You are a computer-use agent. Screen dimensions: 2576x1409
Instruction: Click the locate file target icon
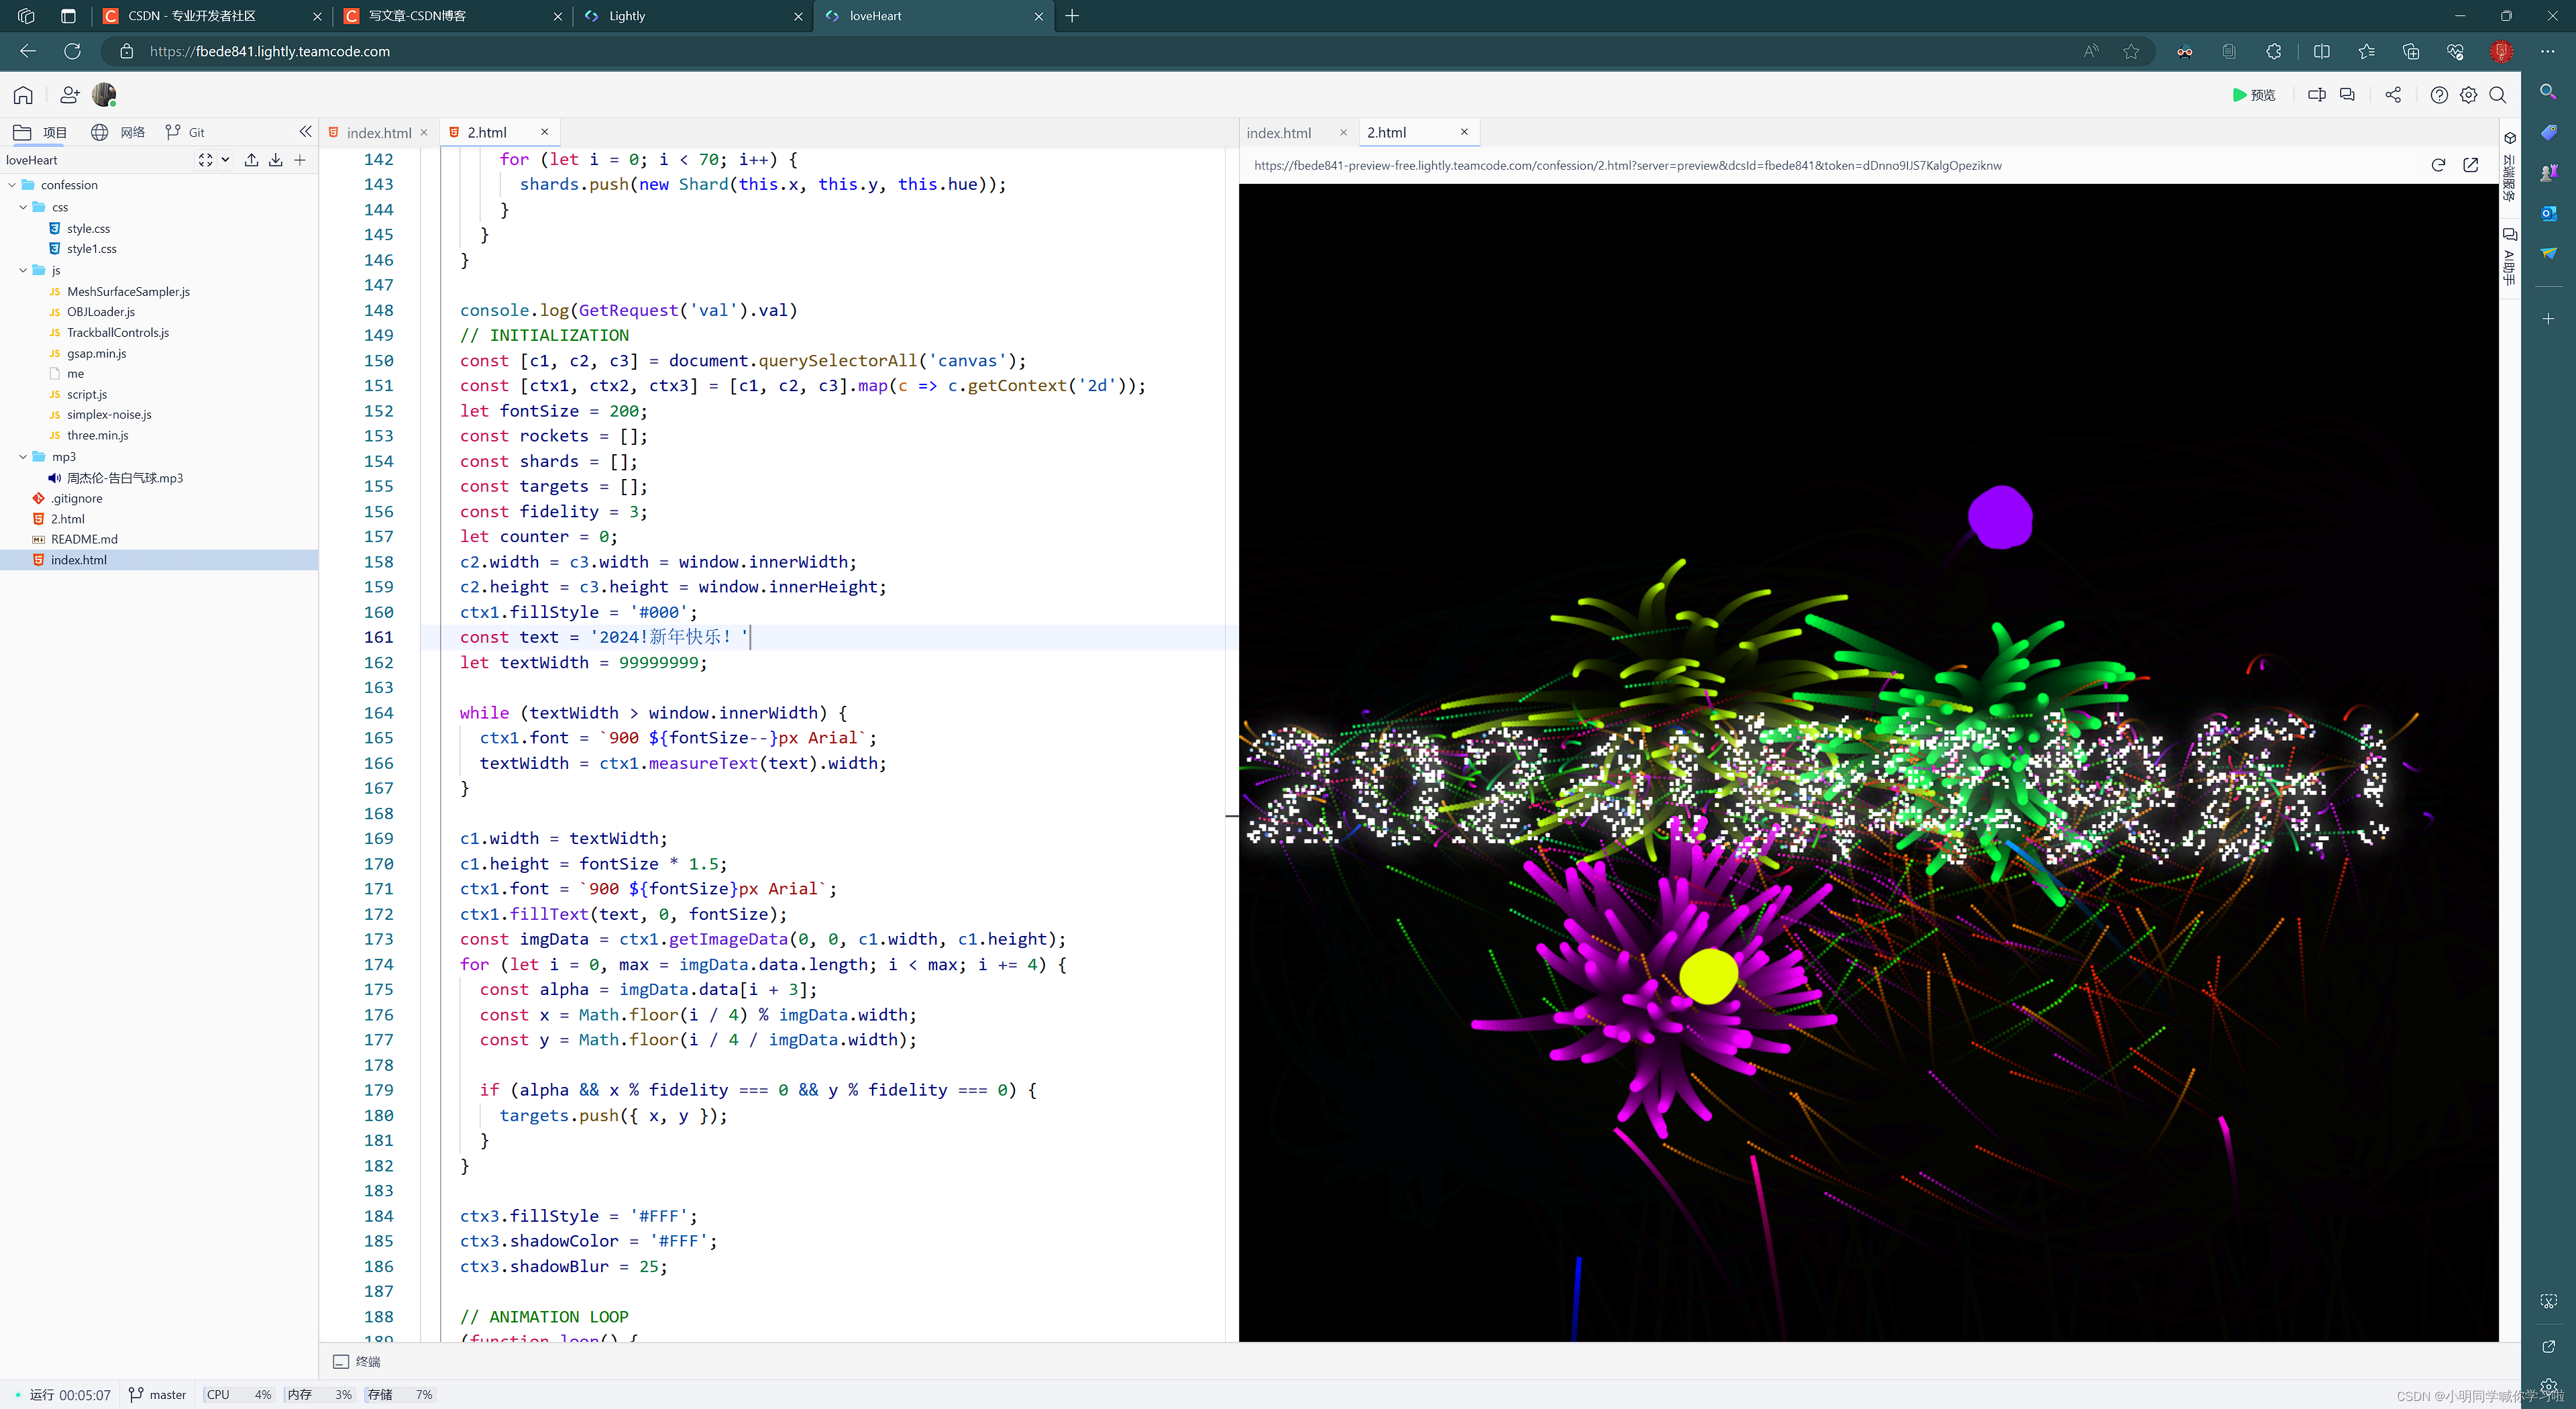pyautogui.click(x=205, y=160)
